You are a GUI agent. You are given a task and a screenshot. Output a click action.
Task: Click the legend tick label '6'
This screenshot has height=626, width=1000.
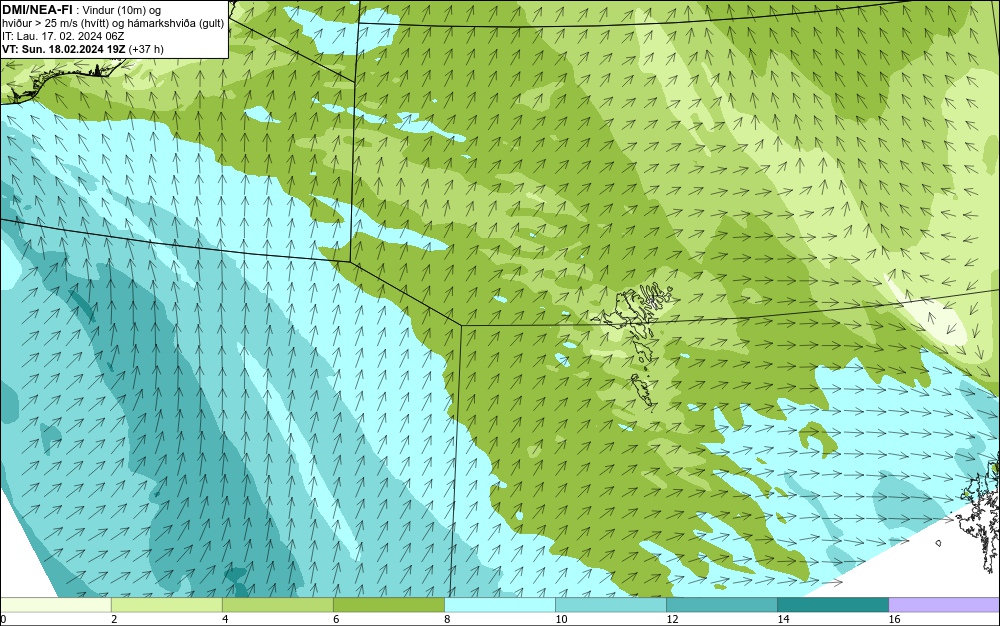pos(335,619)
